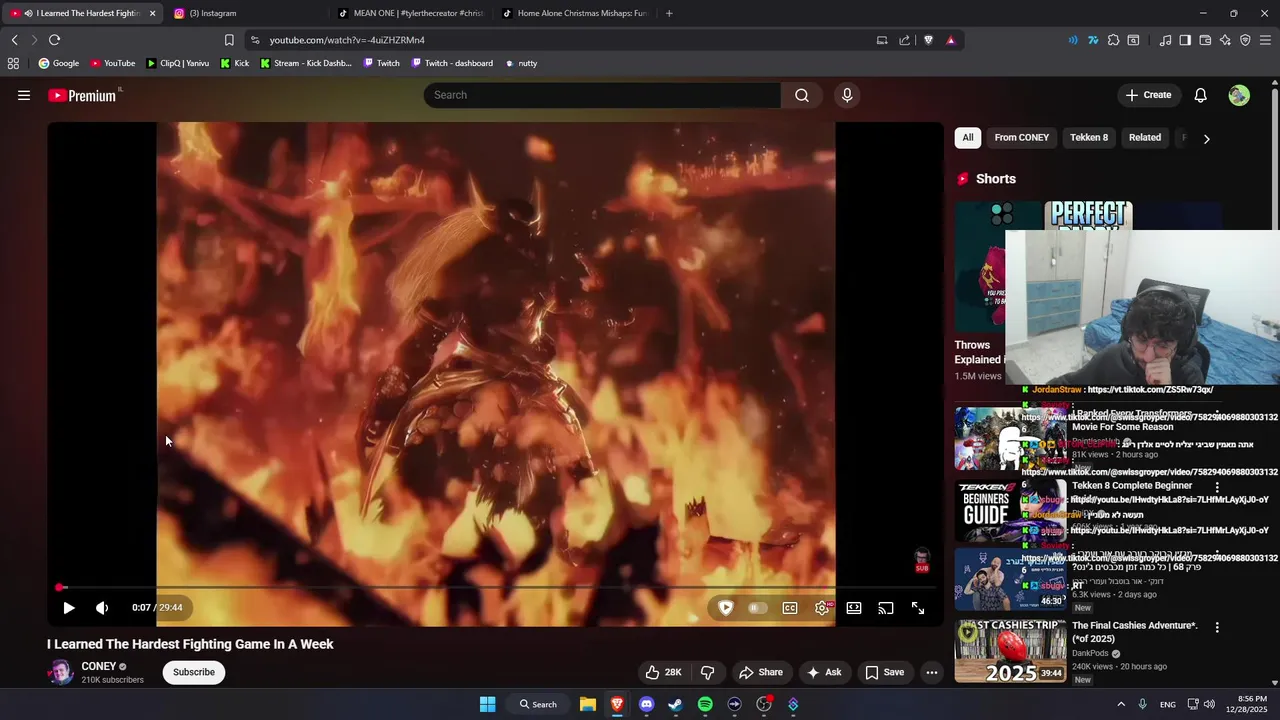The image size is (1280, 720).
Task: Mute the video volume
Action: tap(102, 608)
